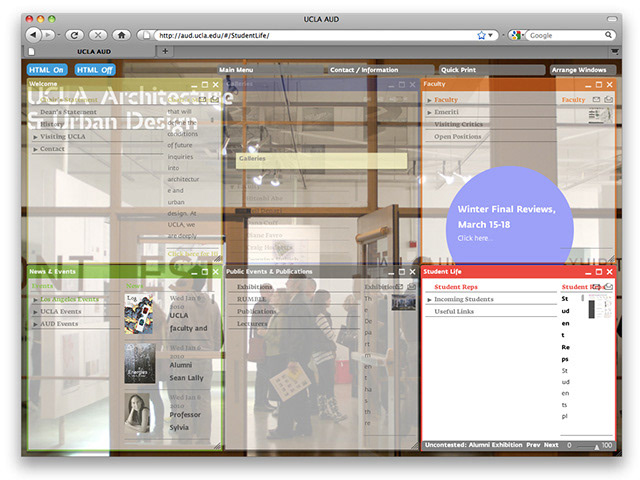
Task: Open the Professor Sylvia portrait thumbnail
Action: [x=138, y=413]
